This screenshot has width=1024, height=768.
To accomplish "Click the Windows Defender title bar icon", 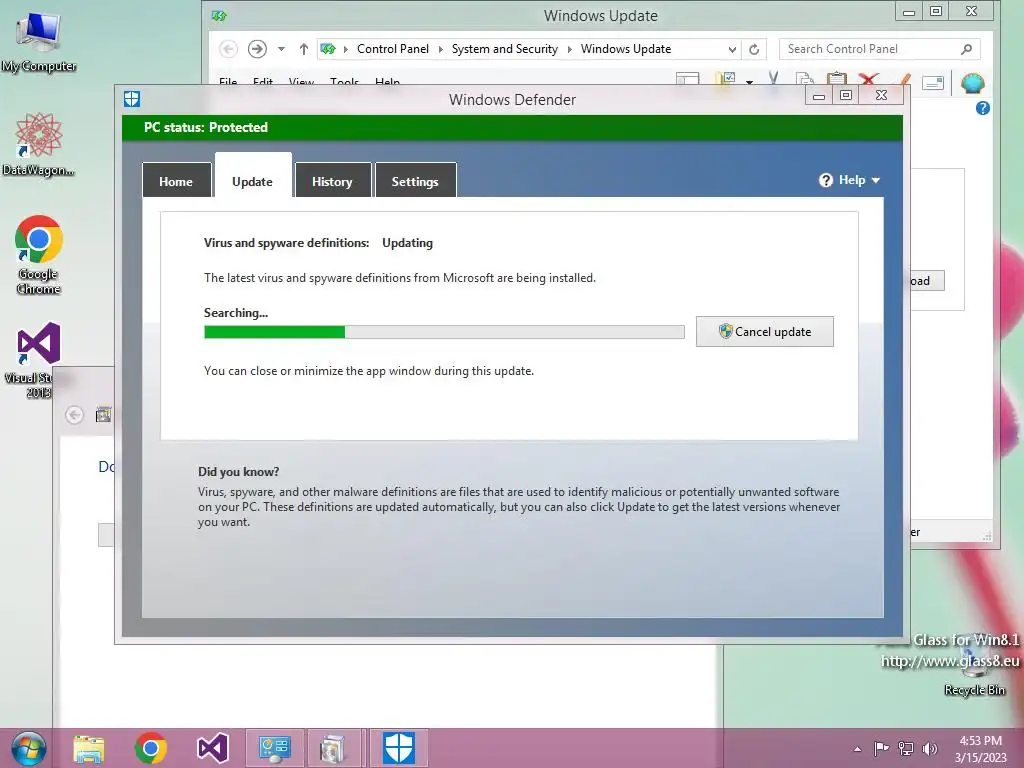I will coord(132,99).
